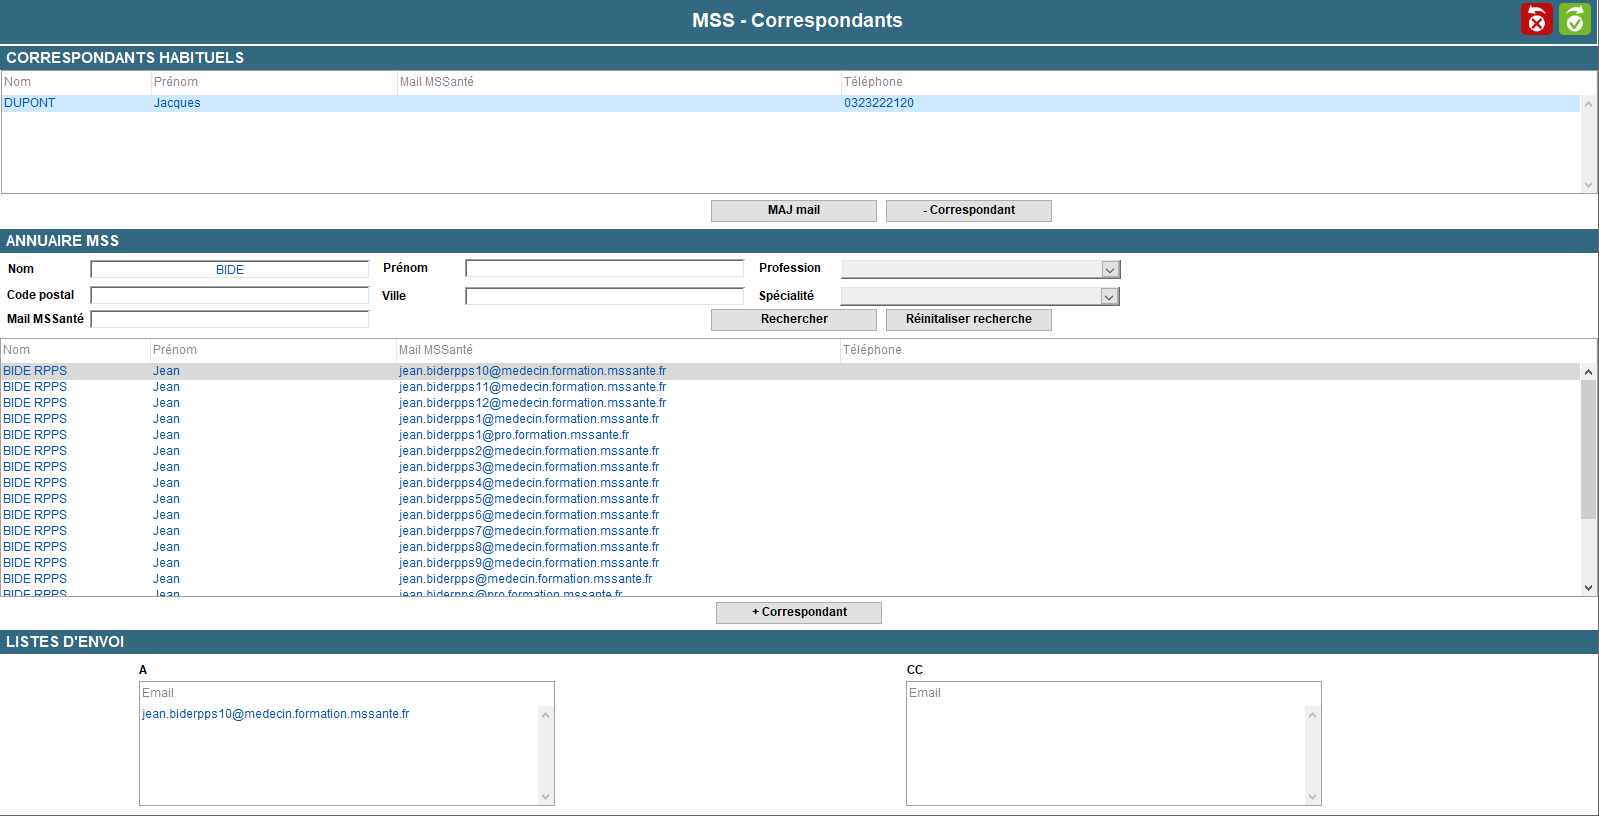This screenshot has width=1599, height=816.
Task: Select jean.biderpps10 email in A list
Action: [x=276, y=714]
